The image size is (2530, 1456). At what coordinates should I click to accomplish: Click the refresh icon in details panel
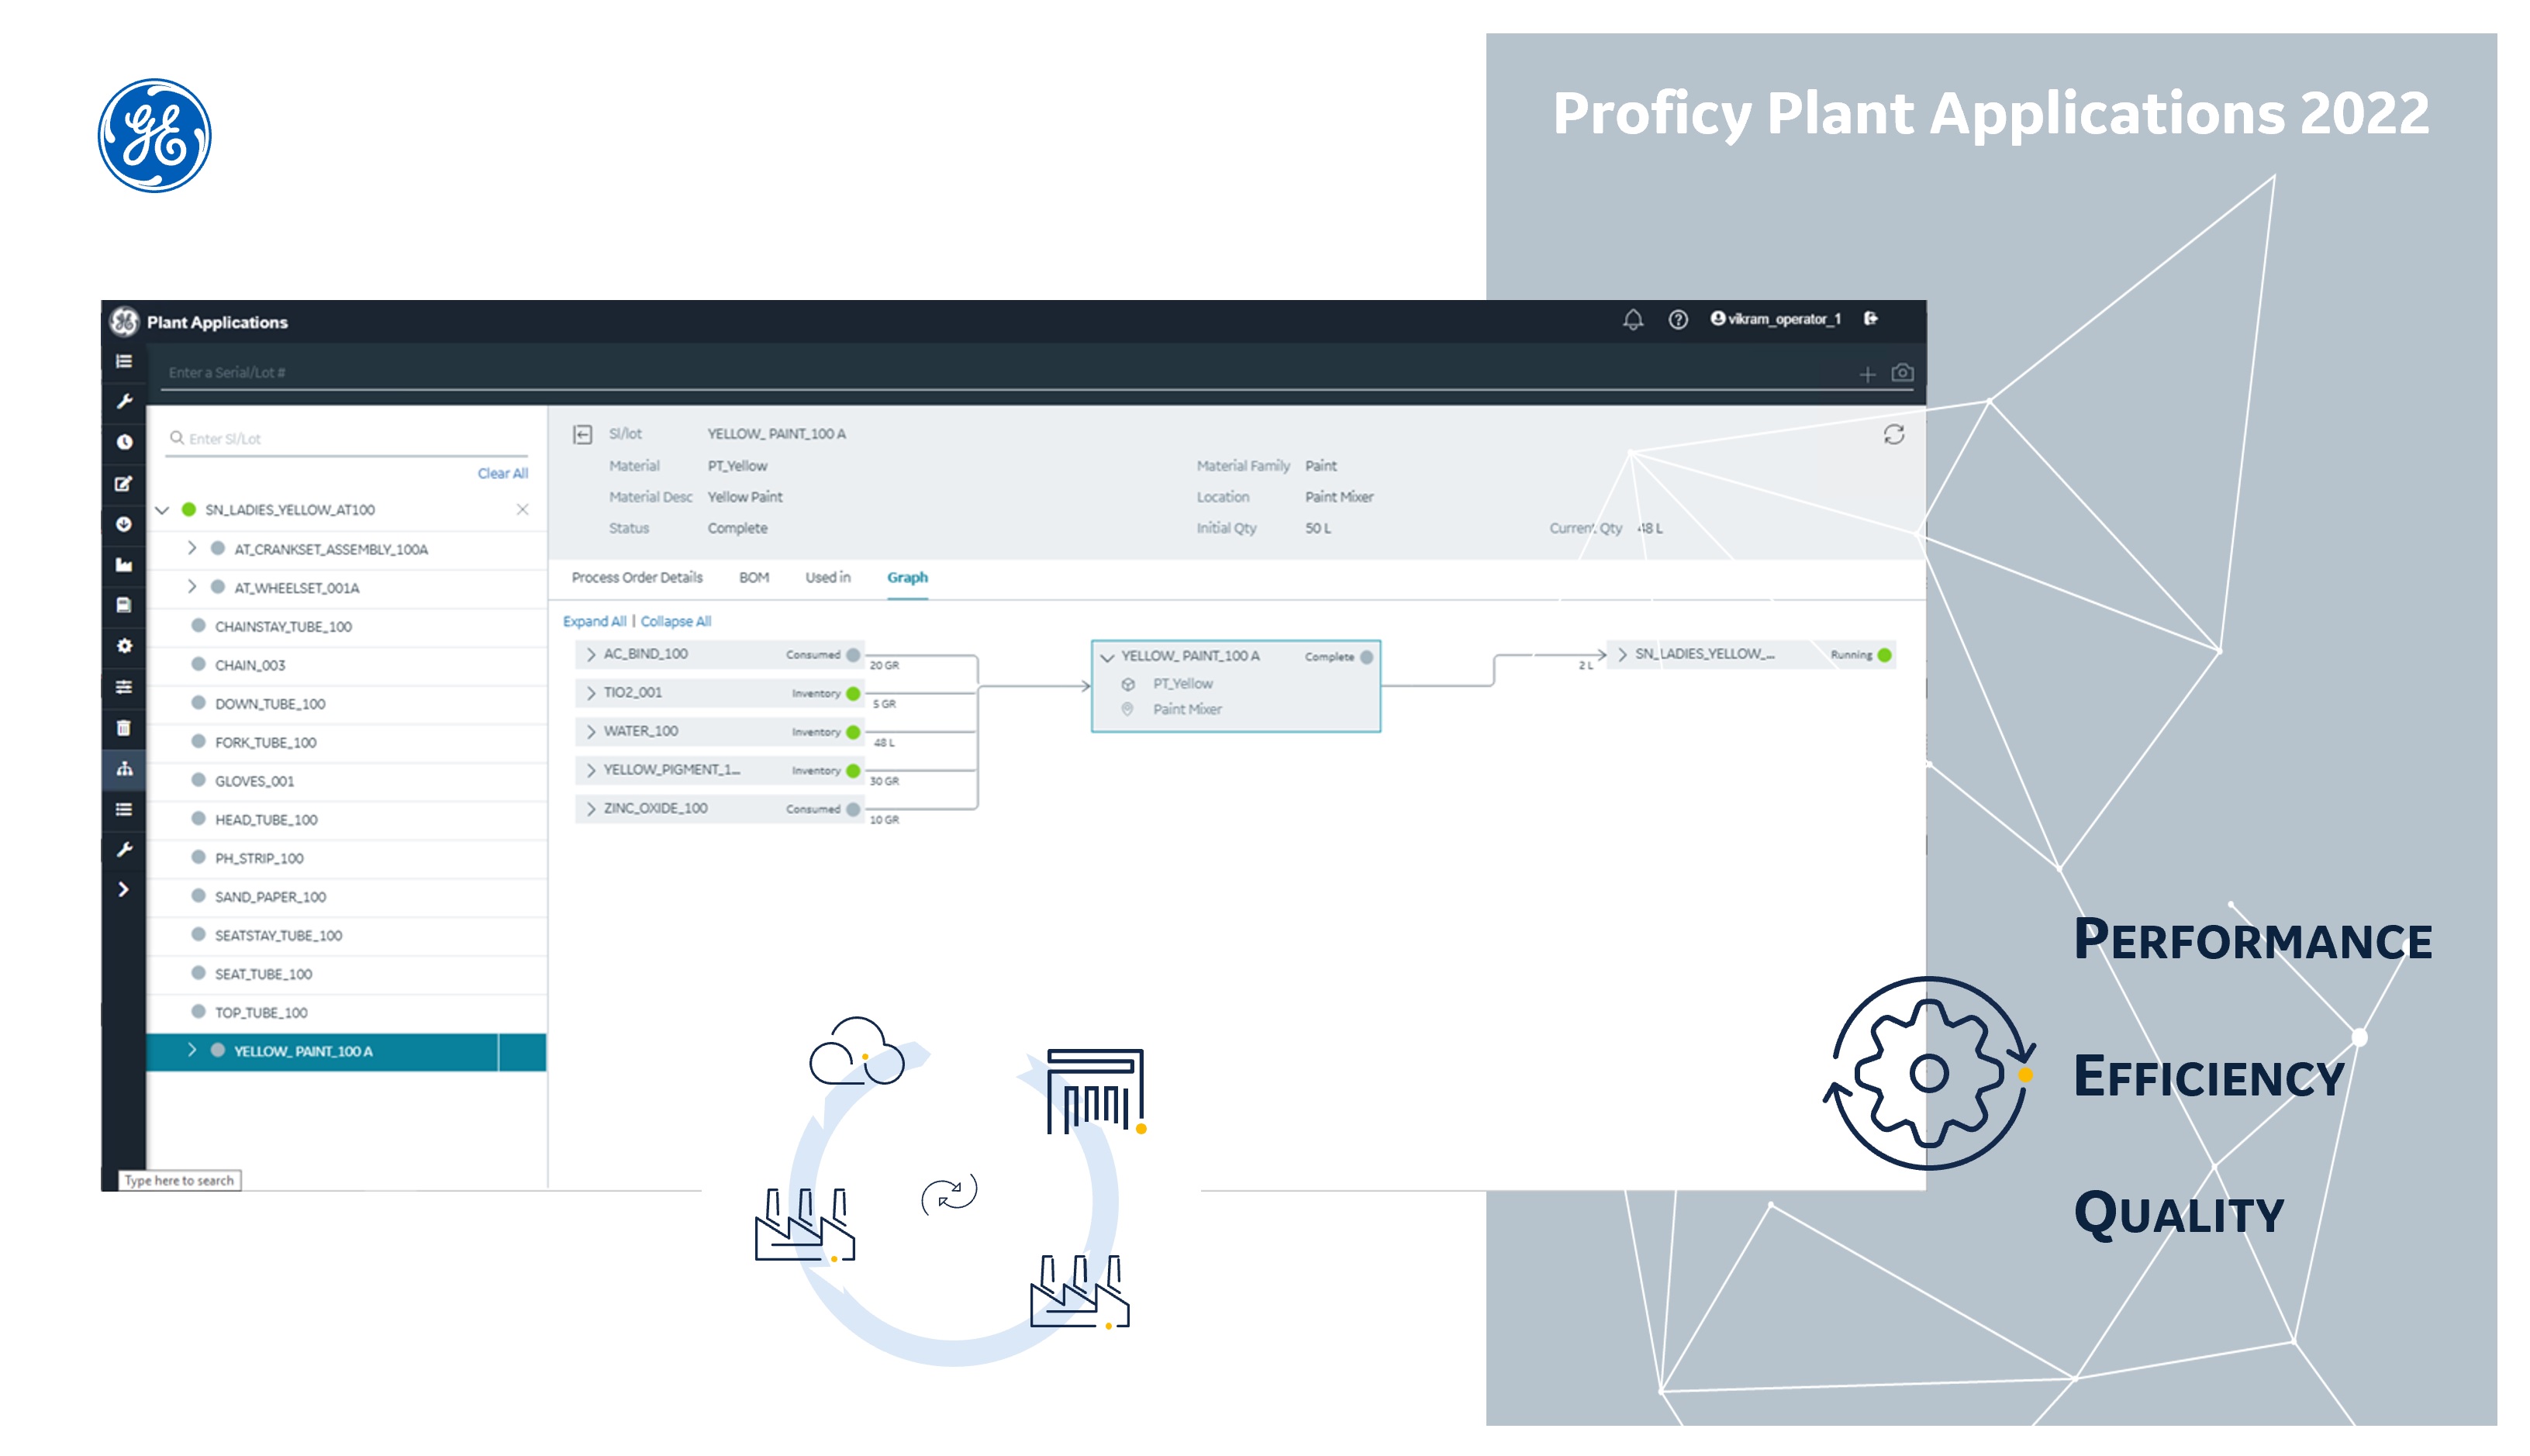[1894, 434]
